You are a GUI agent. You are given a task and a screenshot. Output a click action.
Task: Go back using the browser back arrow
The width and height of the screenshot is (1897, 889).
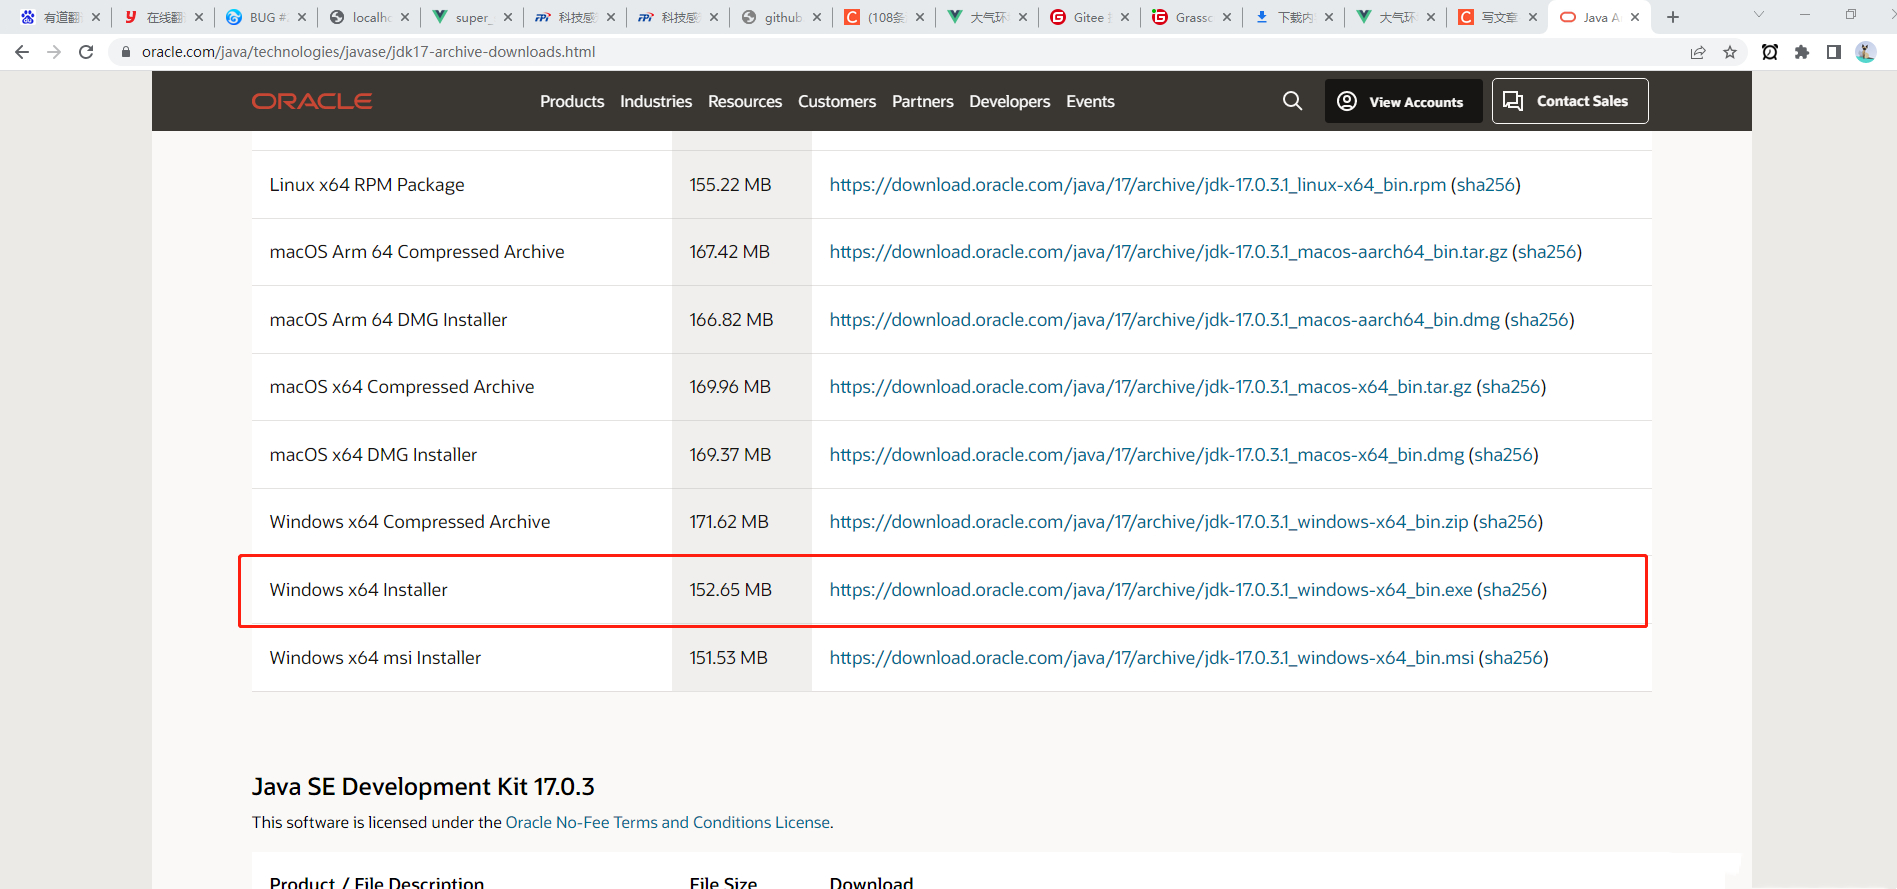pos(22,52)
